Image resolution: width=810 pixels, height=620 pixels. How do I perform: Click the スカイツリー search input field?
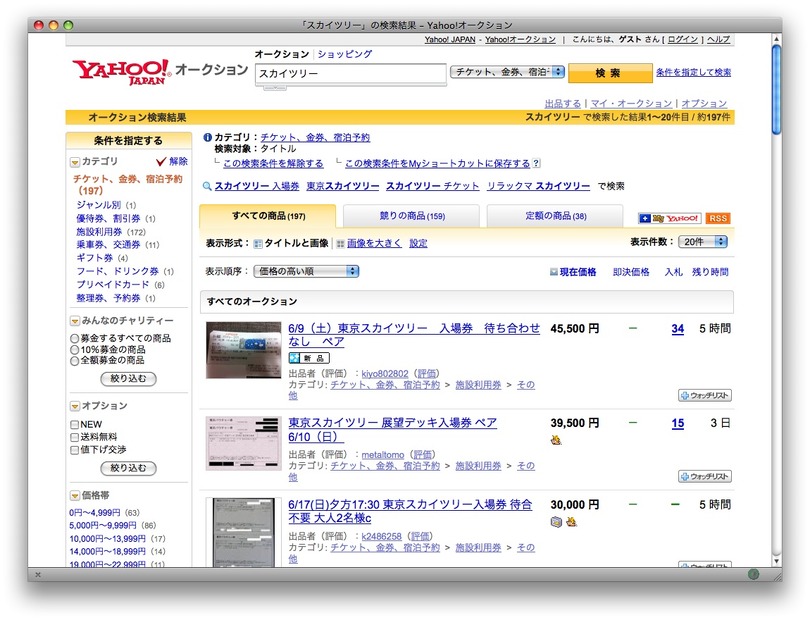click(x=350, y=74)
